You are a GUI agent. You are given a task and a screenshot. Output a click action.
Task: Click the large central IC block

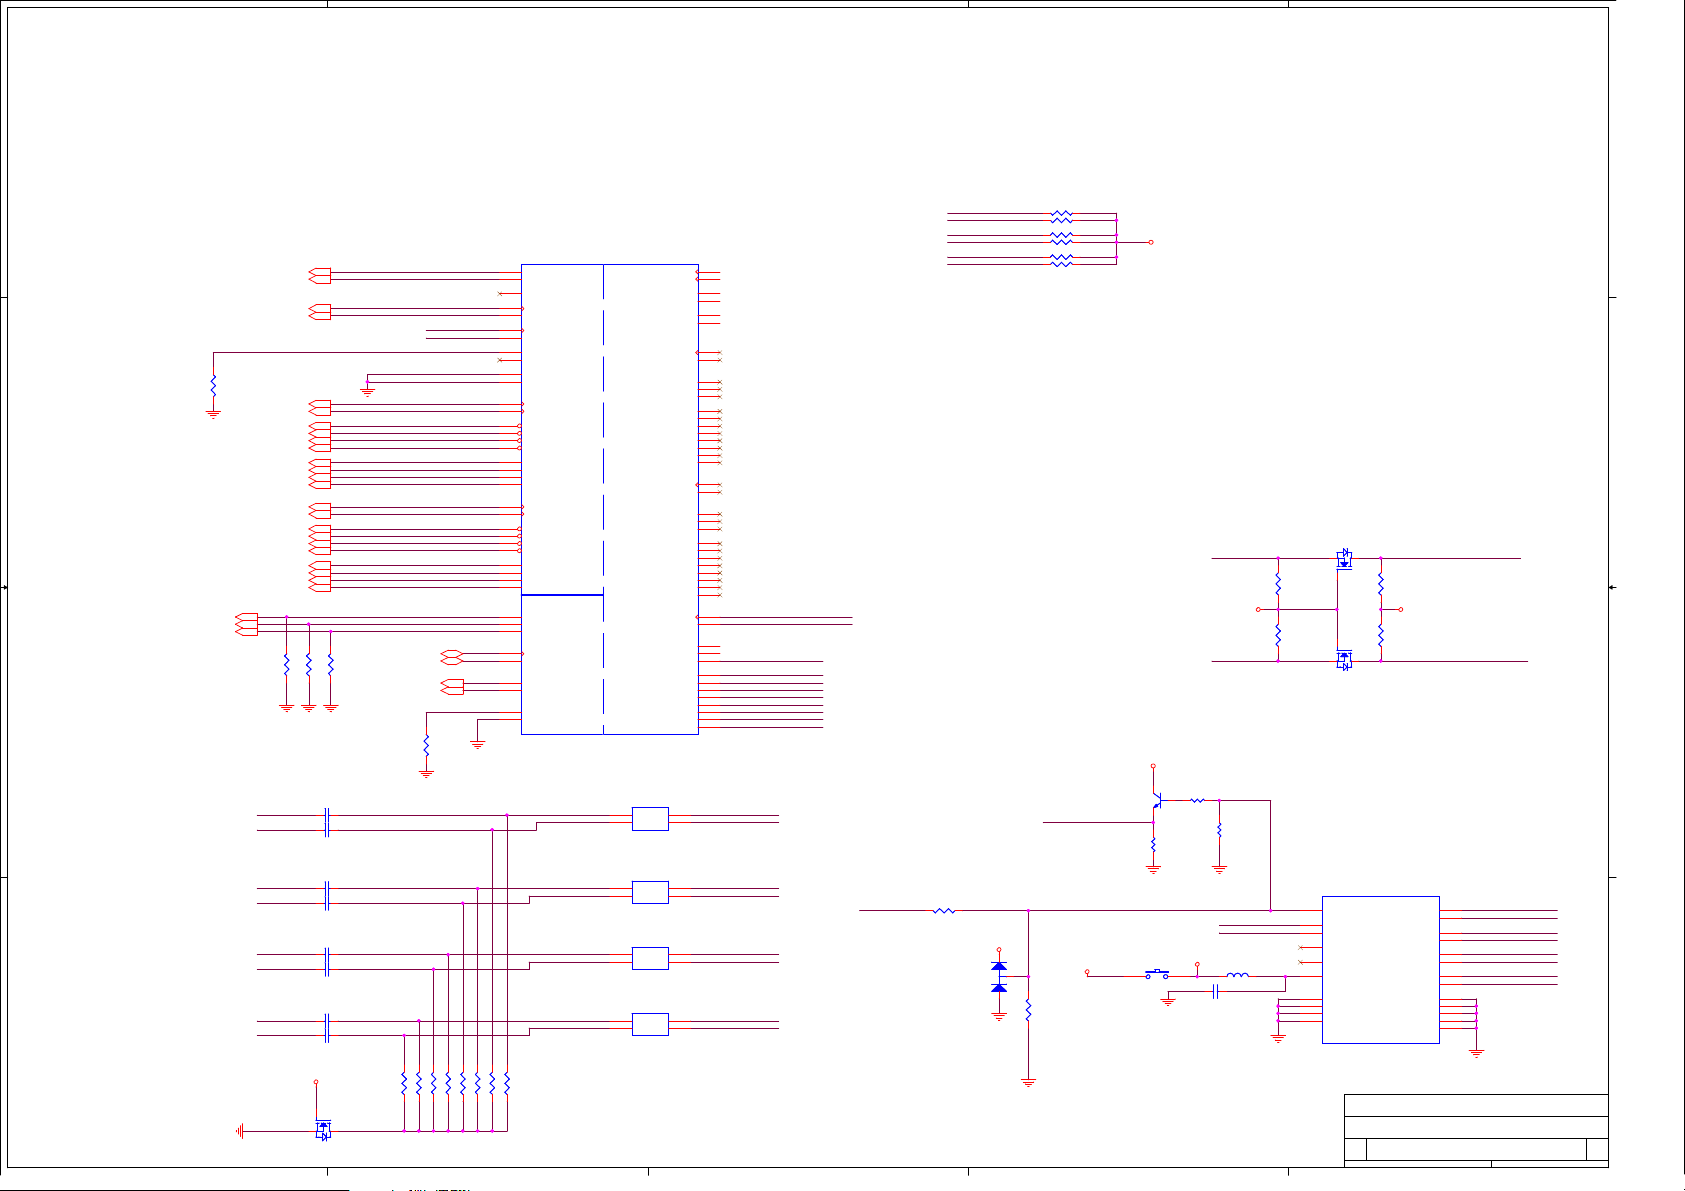[609, 499]
